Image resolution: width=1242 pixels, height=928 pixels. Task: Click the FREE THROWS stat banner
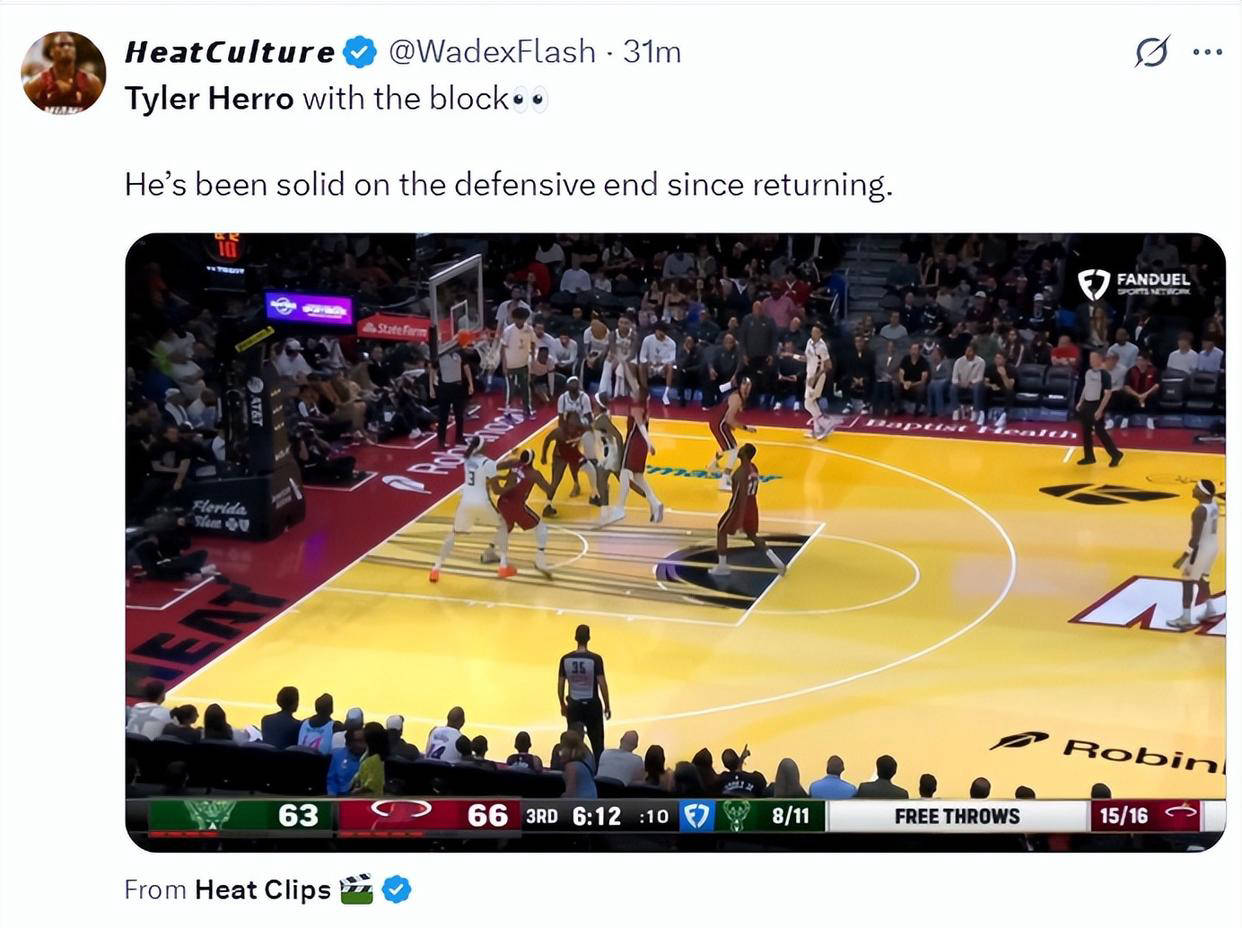click(957, 816)
